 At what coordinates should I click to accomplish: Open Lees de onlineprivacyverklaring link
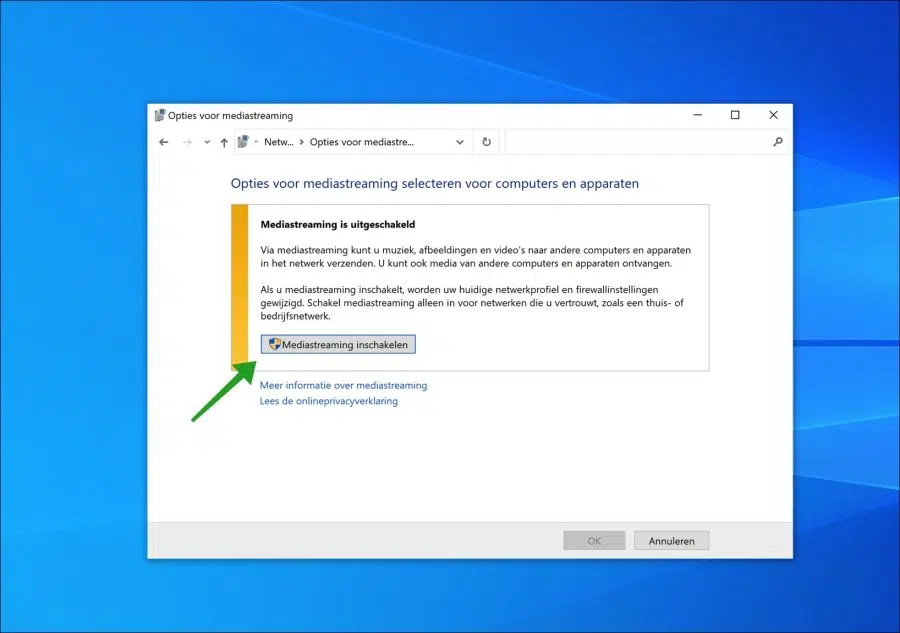click(328, 401)
